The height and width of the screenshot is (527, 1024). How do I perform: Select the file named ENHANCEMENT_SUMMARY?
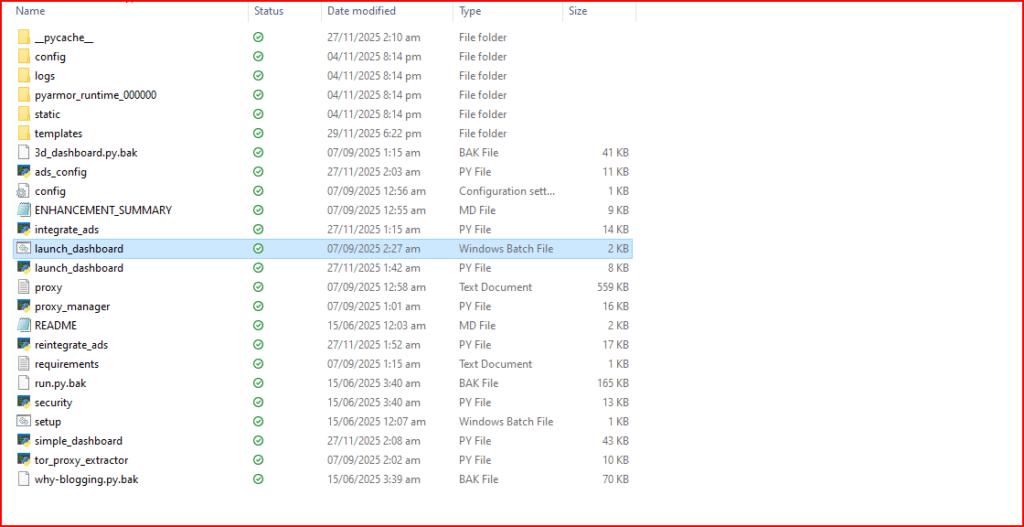[x=103, y=210]
